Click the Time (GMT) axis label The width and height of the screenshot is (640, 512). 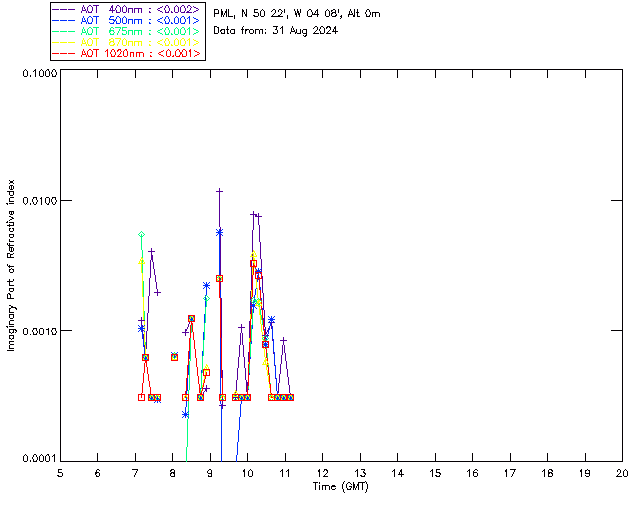click(341, 487)
